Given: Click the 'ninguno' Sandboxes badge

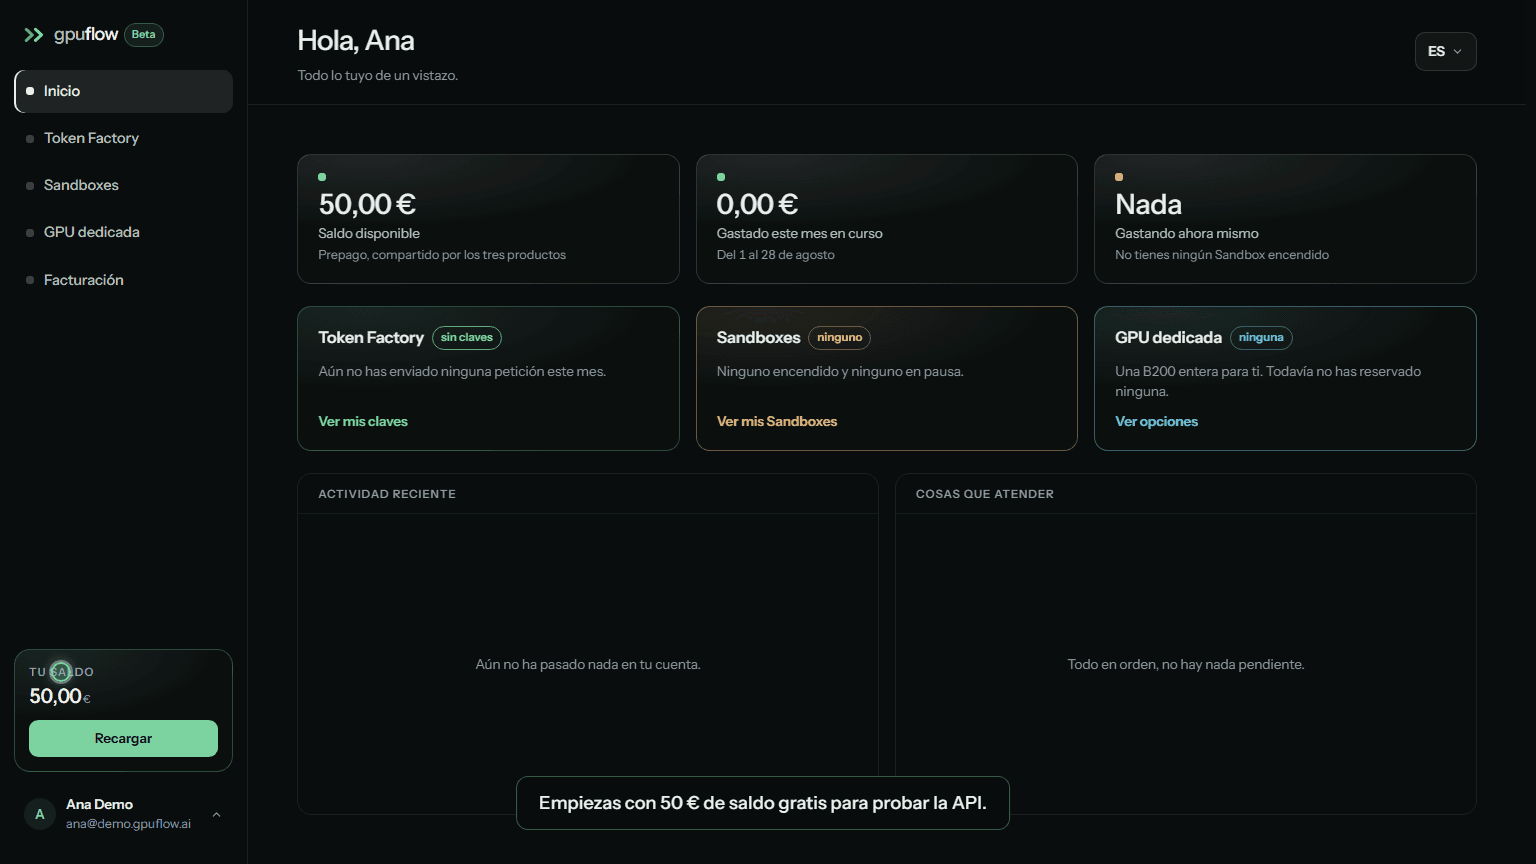Looking at the screenshot, I should point(839,337).
